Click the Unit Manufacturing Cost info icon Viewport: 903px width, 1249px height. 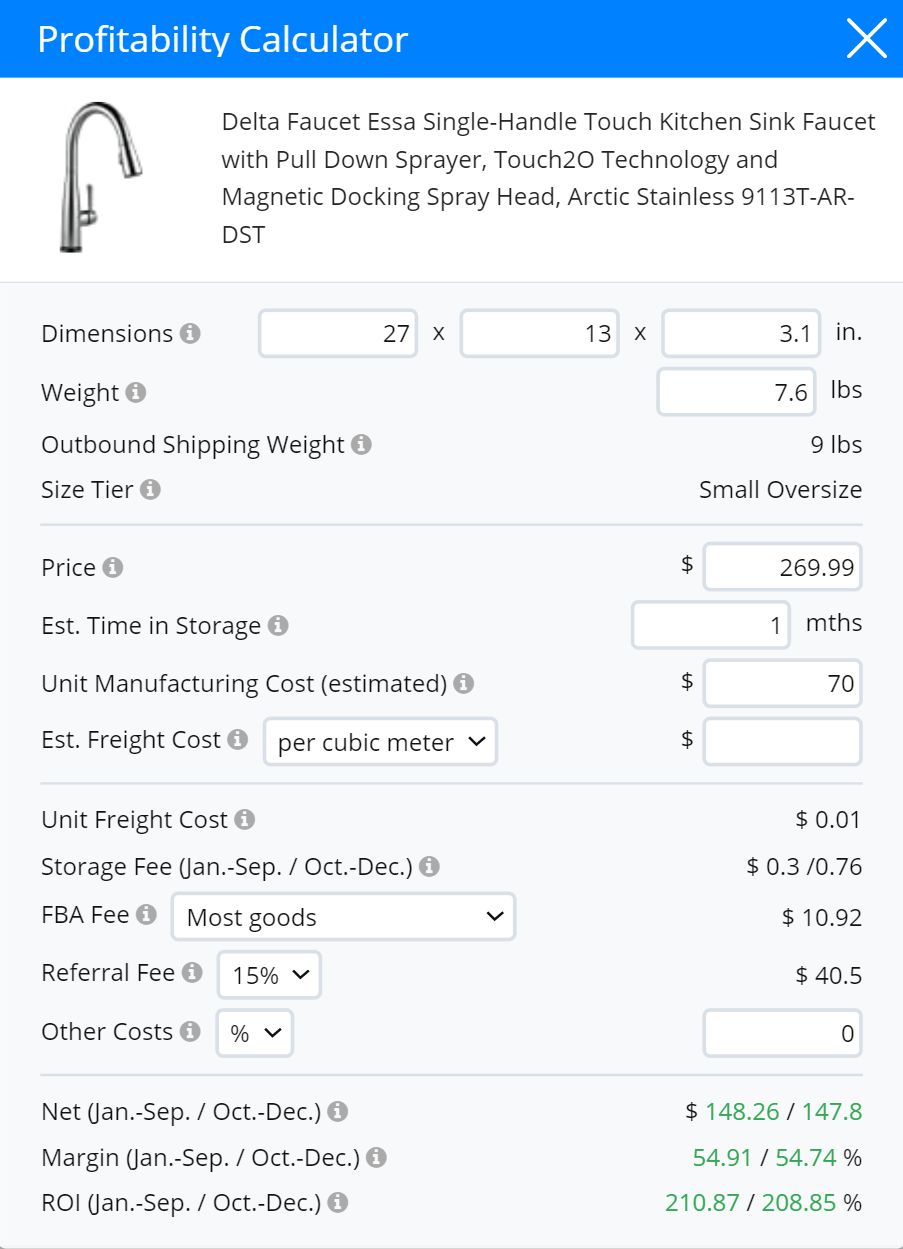point(463,683)
